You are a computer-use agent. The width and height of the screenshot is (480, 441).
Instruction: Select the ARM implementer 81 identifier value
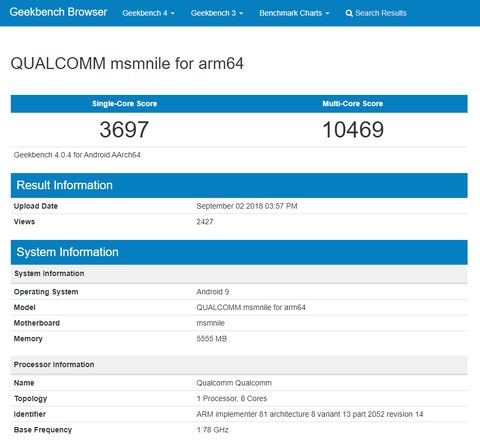click(x=310, y=414)
